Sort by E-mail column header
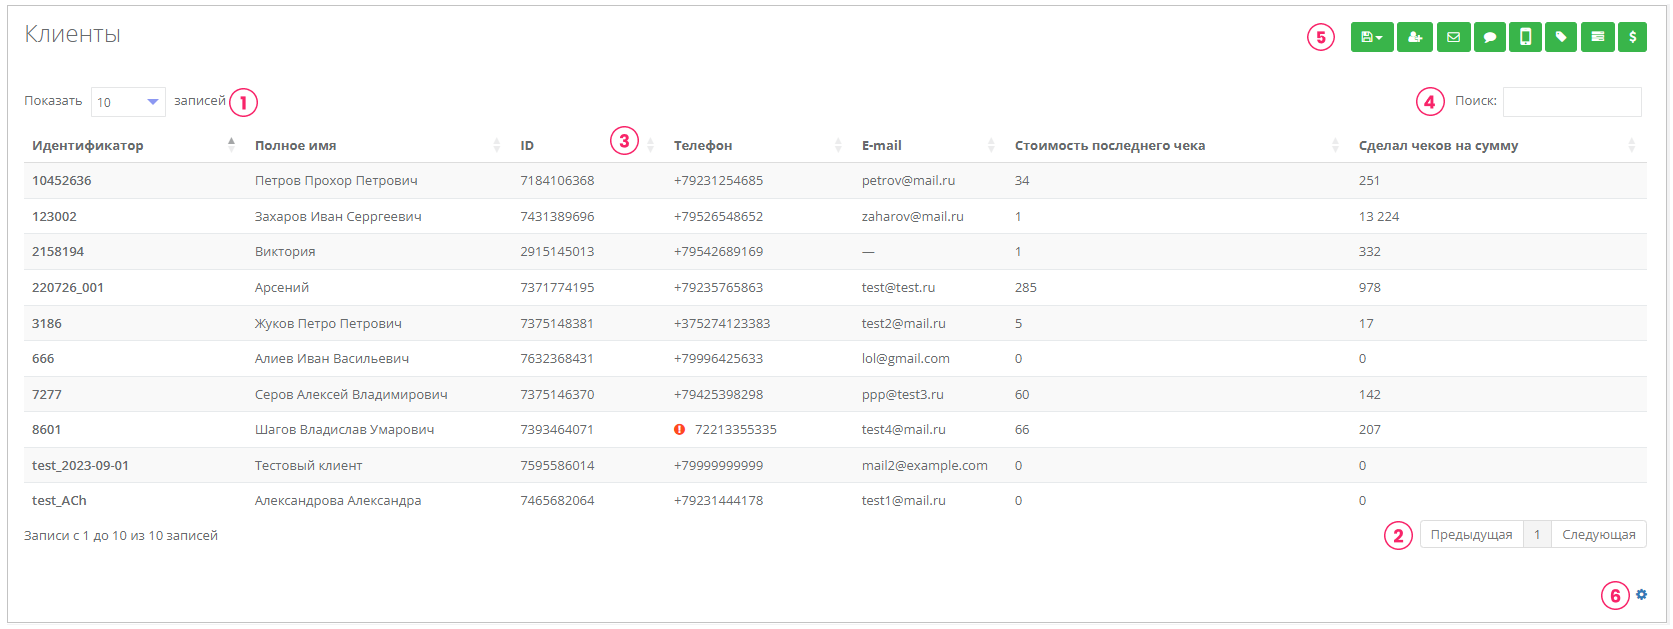 (x=929, y=145)
